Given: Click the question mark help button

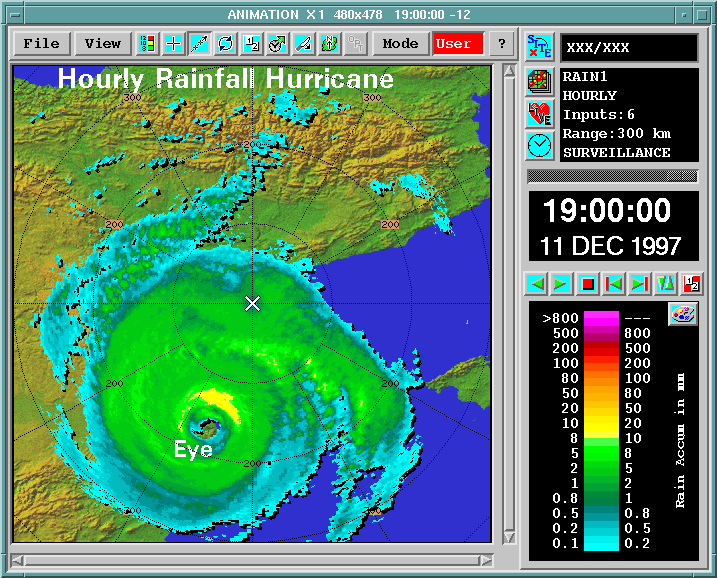Looking at the screenshot, I should (502, 44).
